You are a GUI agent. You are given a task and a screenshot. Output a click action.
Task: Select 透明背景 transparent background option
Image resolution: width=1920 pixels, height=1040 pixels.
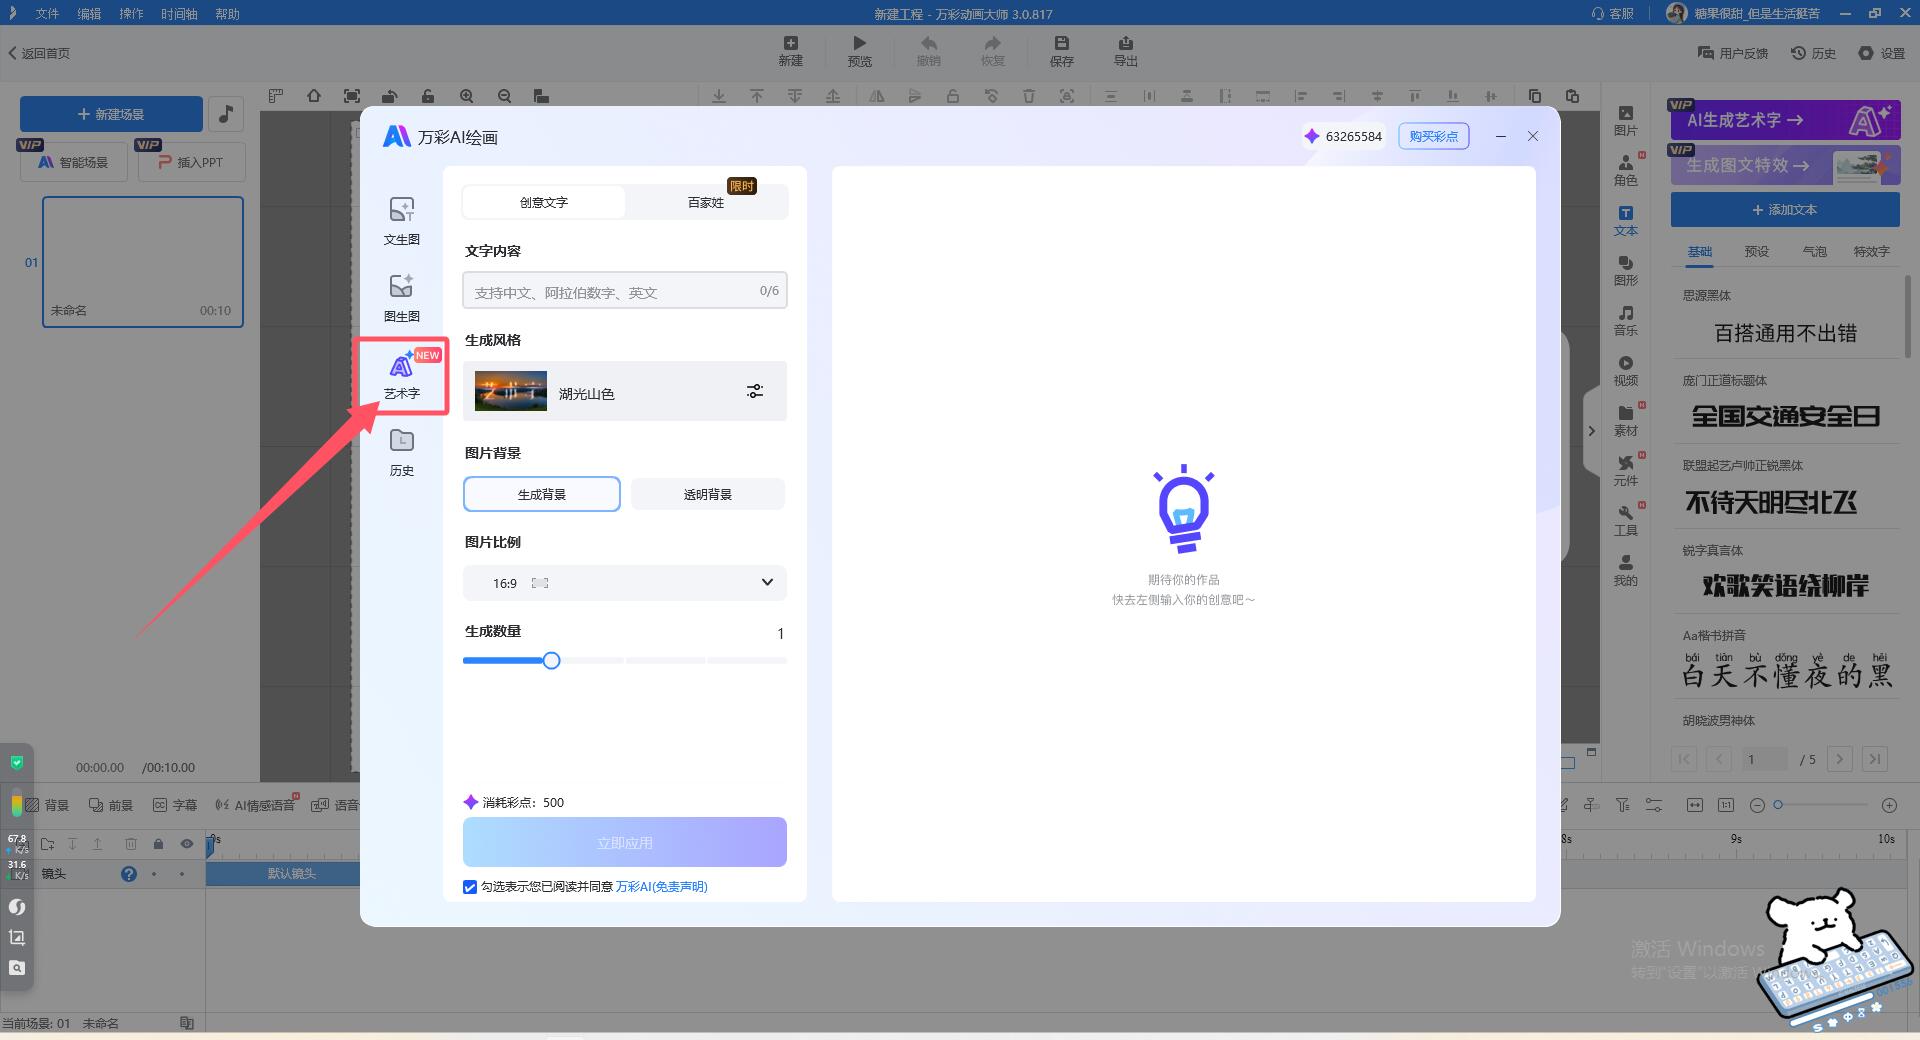click(708, 494)
